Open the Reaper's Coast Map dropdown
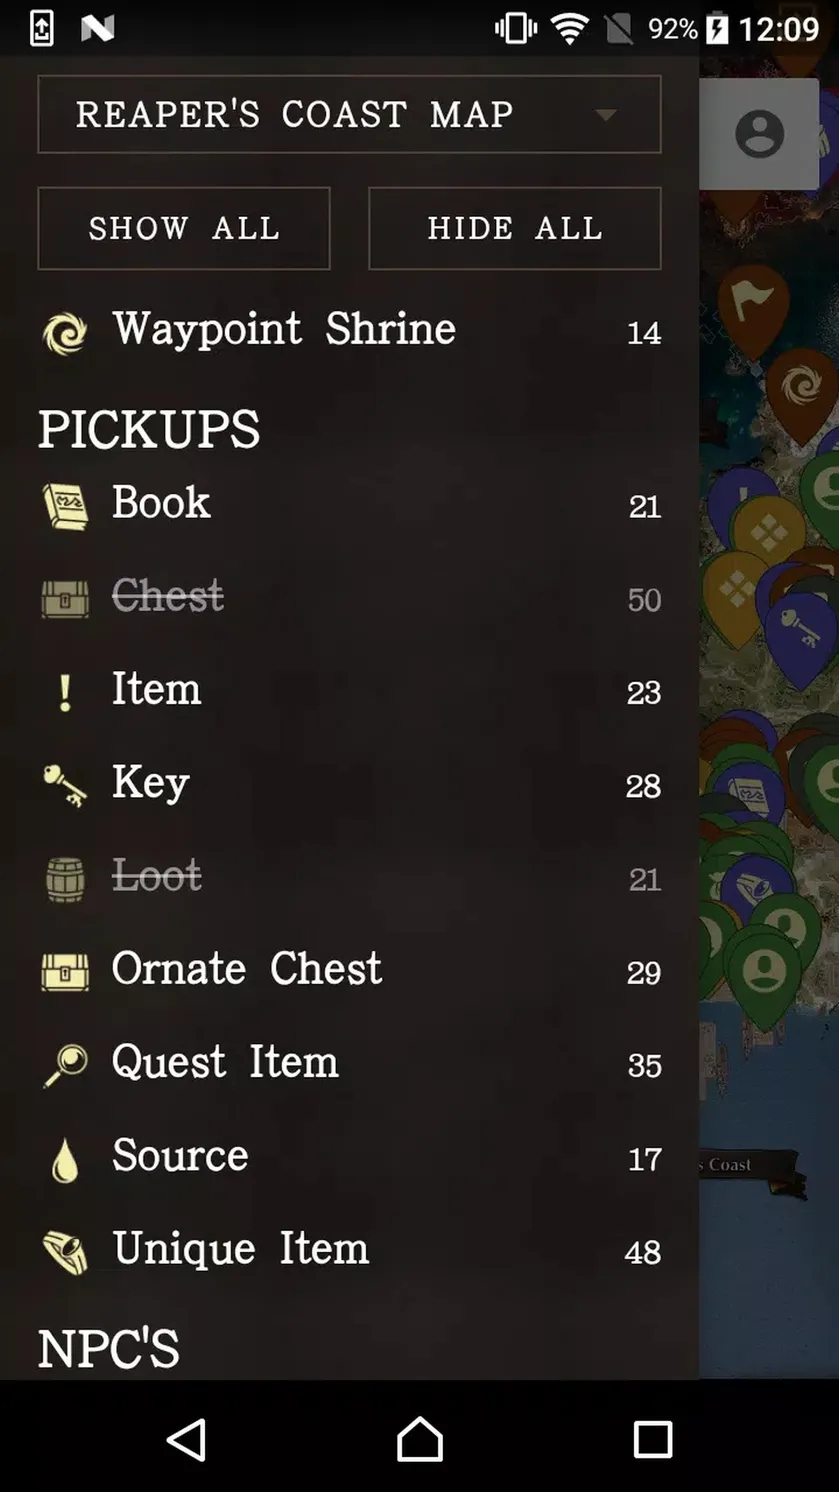 point(349,114)
